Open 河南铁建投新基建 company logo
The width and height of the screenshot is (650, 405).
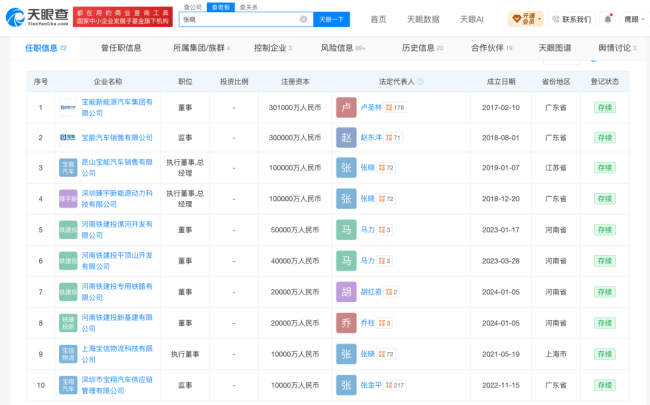point(68,323)
